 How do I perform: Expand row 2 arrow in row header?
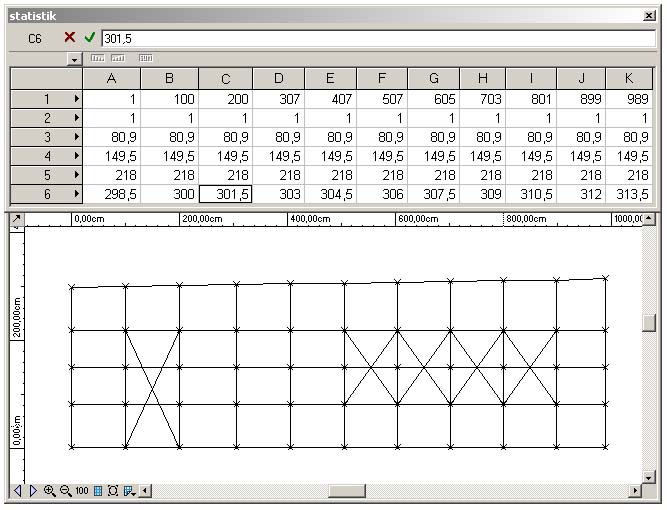click(76, 118)
